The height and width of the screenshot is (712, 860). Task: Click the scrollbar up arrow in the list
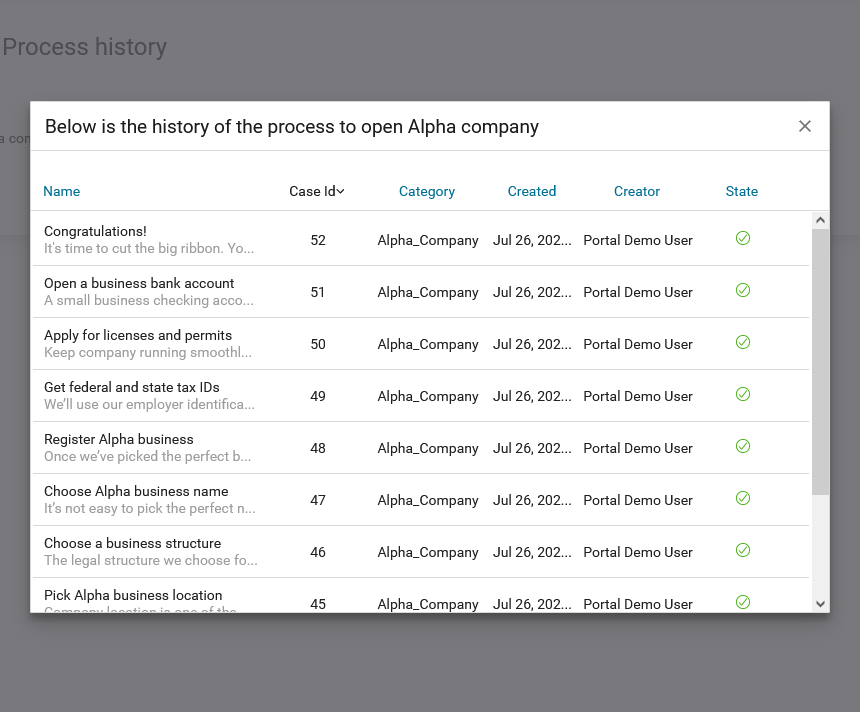coord(821,221)
